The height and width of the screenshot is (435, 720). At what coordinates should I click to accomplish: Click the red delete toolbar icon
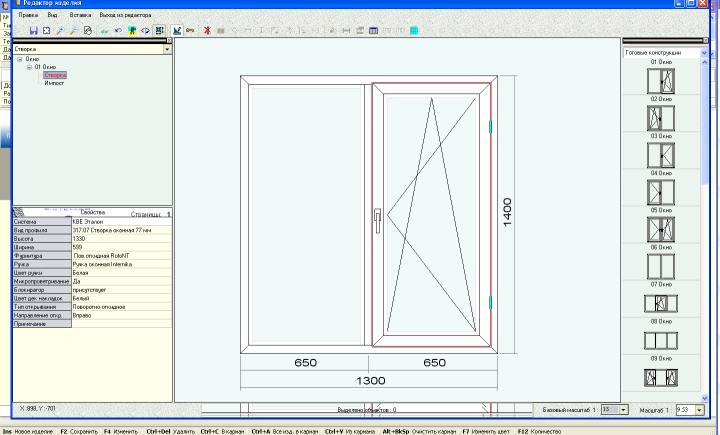[208, 31]
